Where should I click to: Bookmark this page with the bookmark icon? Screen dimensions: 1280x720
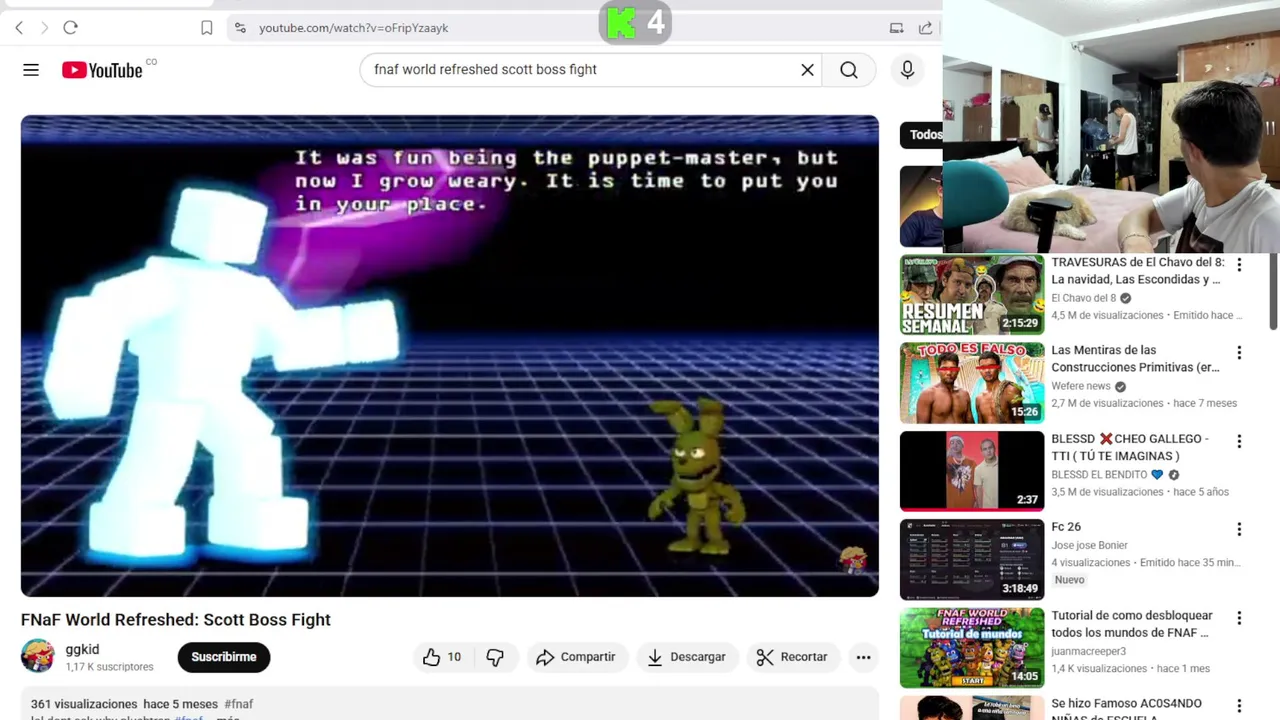[206, 28]
